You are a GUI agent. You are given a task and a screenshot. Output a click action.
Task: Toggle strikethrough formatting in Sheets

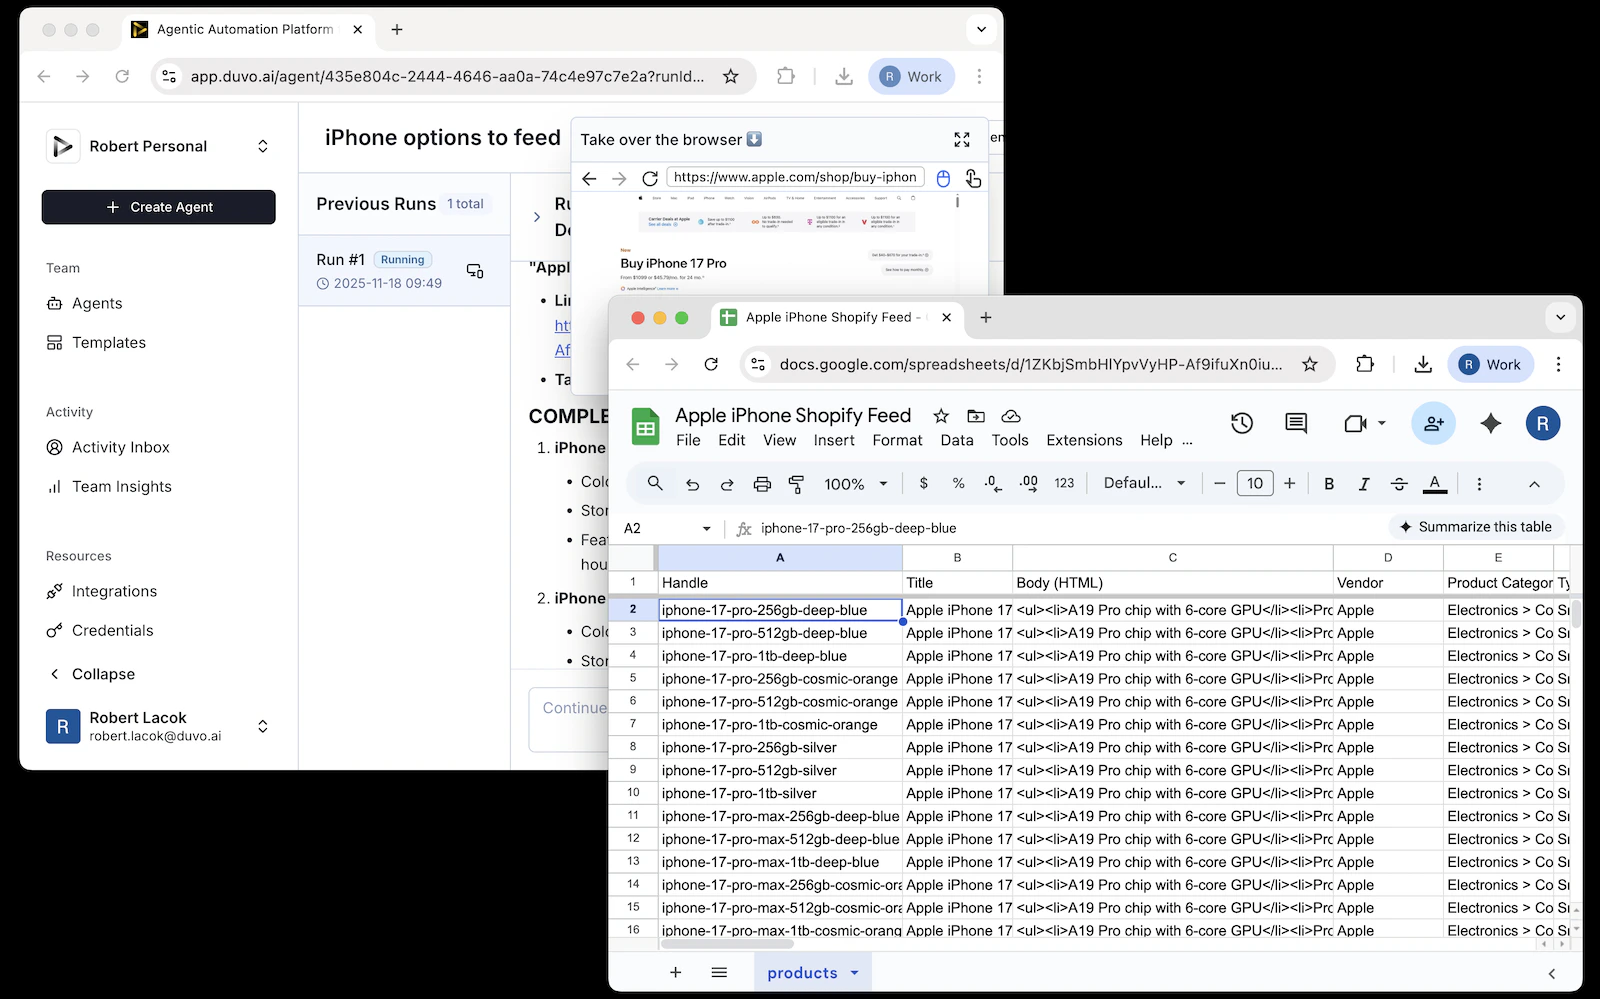pyautogui.click(x=1399, y=484)
